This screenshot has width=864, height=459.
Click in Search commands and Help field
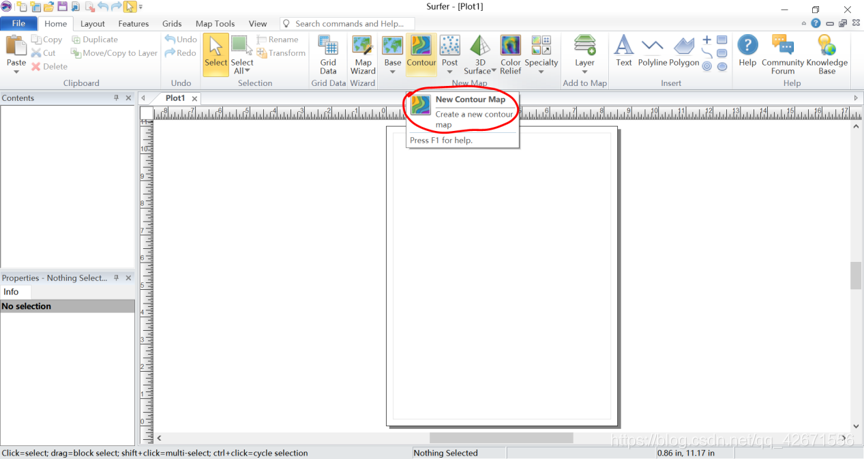tap(347, 24)
